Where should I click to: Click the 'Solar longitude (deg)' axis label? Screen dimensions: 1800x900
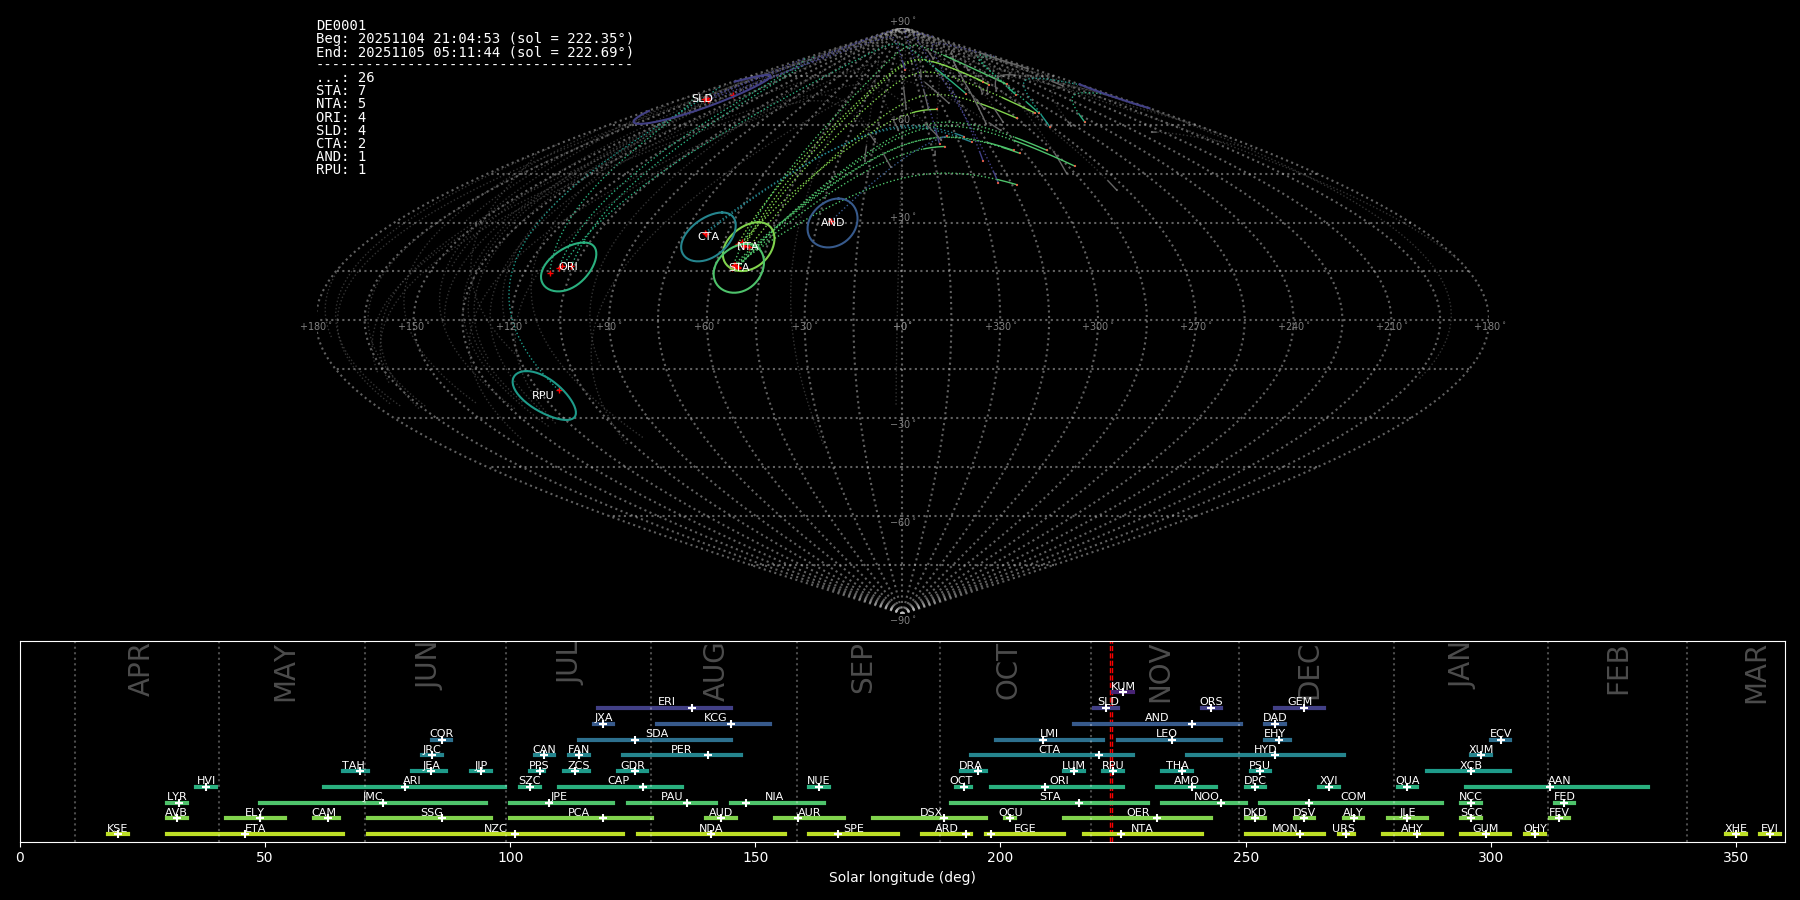pos(902,877)
